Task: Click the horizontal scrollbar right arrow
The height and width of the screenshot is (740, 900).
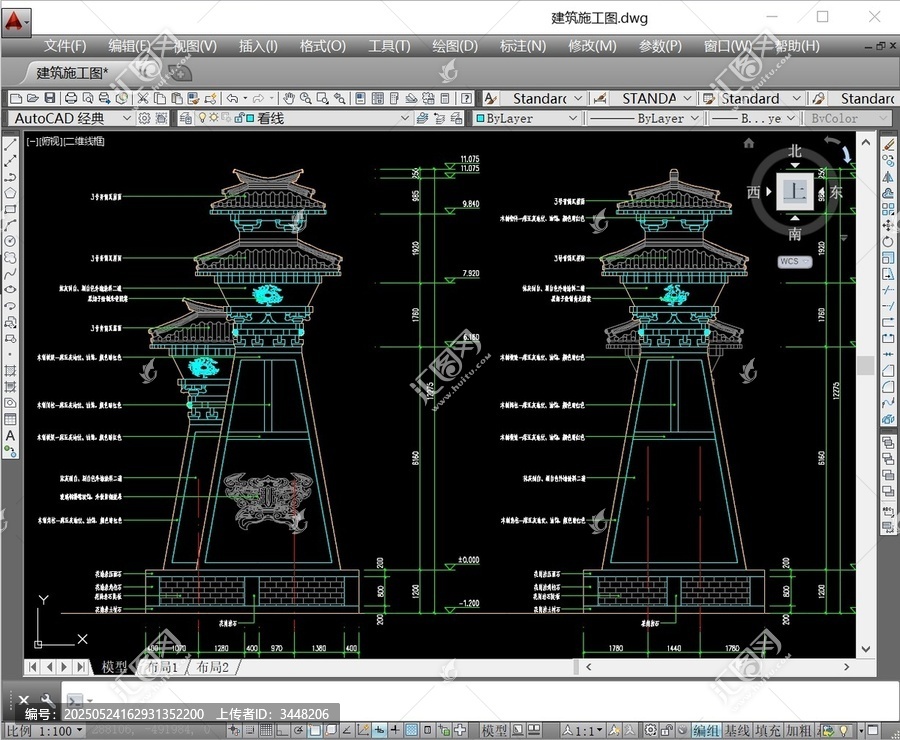Action: (847, 667)
